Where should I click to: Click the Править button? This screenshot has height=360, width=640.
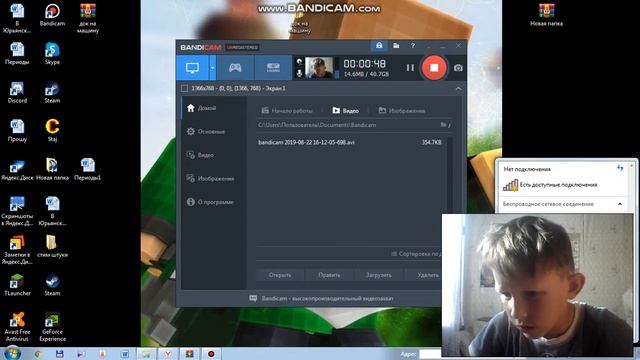[x=329, y=275]
